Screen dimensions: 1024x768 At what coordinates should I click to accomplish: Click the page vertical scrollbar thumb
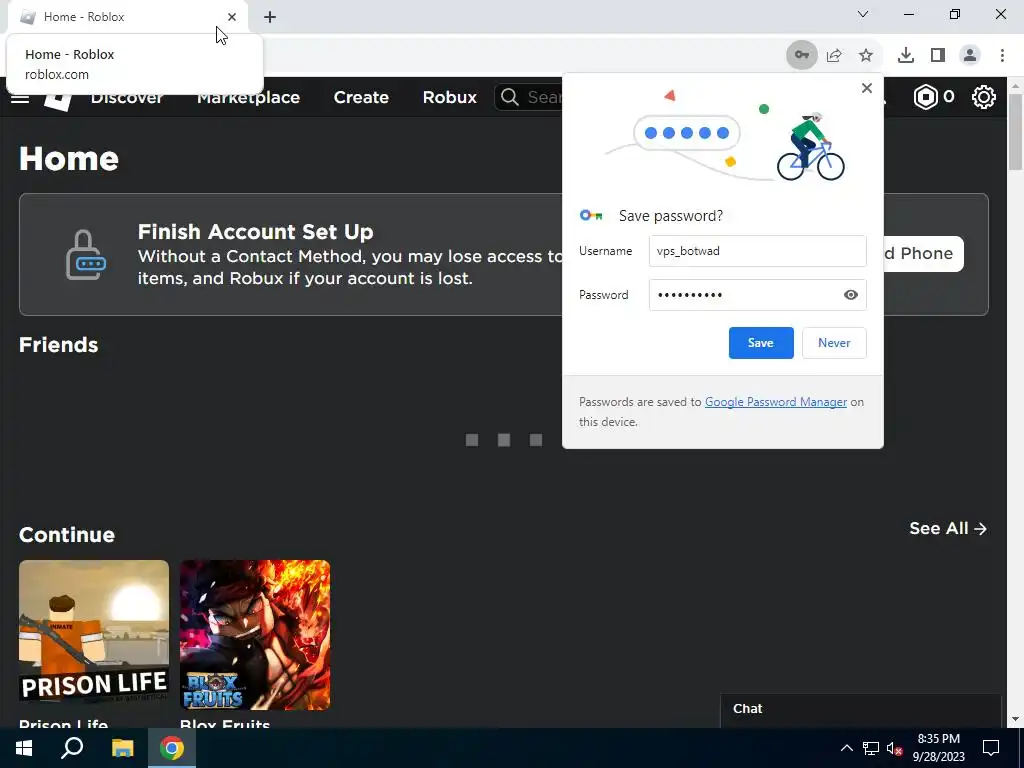1016,132
